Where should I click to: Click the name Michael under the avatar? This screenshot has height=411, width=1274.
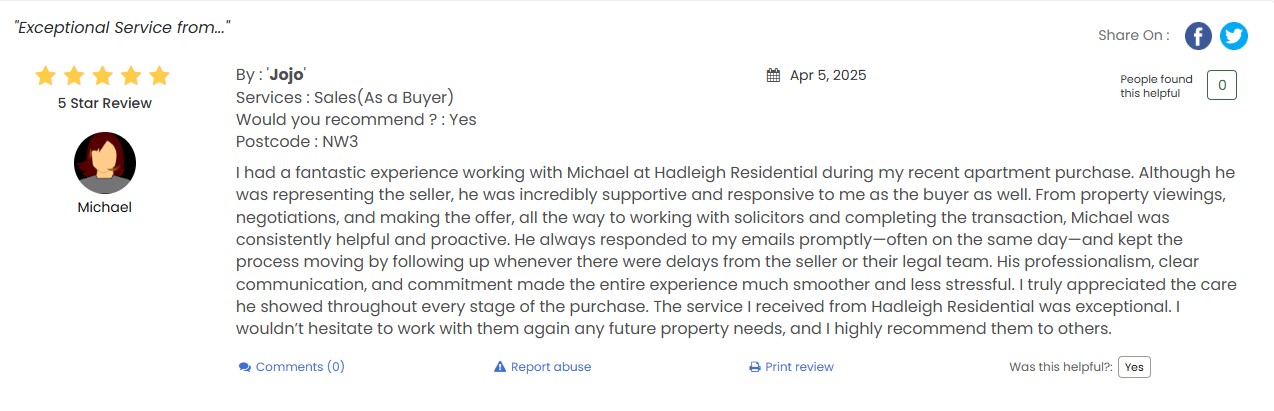pos(105,207)
